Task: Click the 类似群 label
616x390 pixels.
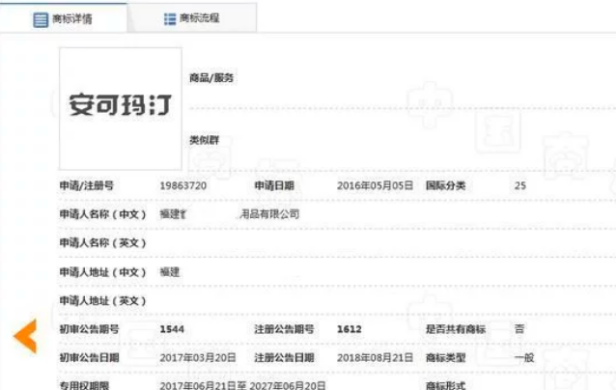Action: (204, 140)
